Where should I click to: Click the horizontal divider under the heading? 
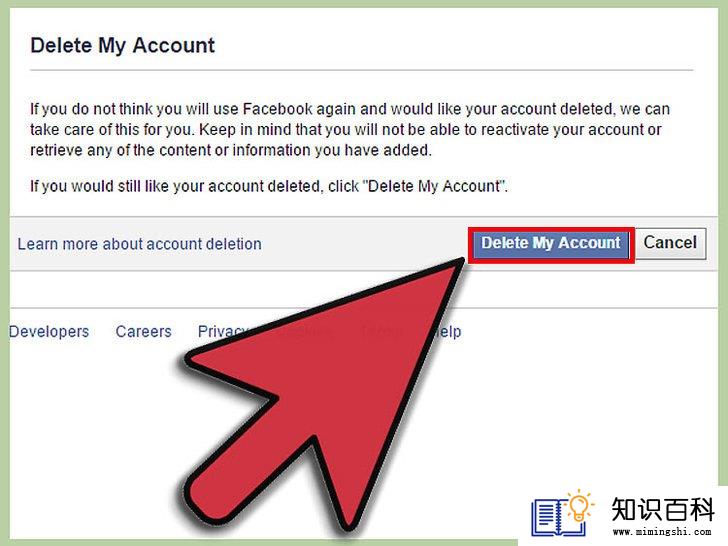(x=362, y=71)
